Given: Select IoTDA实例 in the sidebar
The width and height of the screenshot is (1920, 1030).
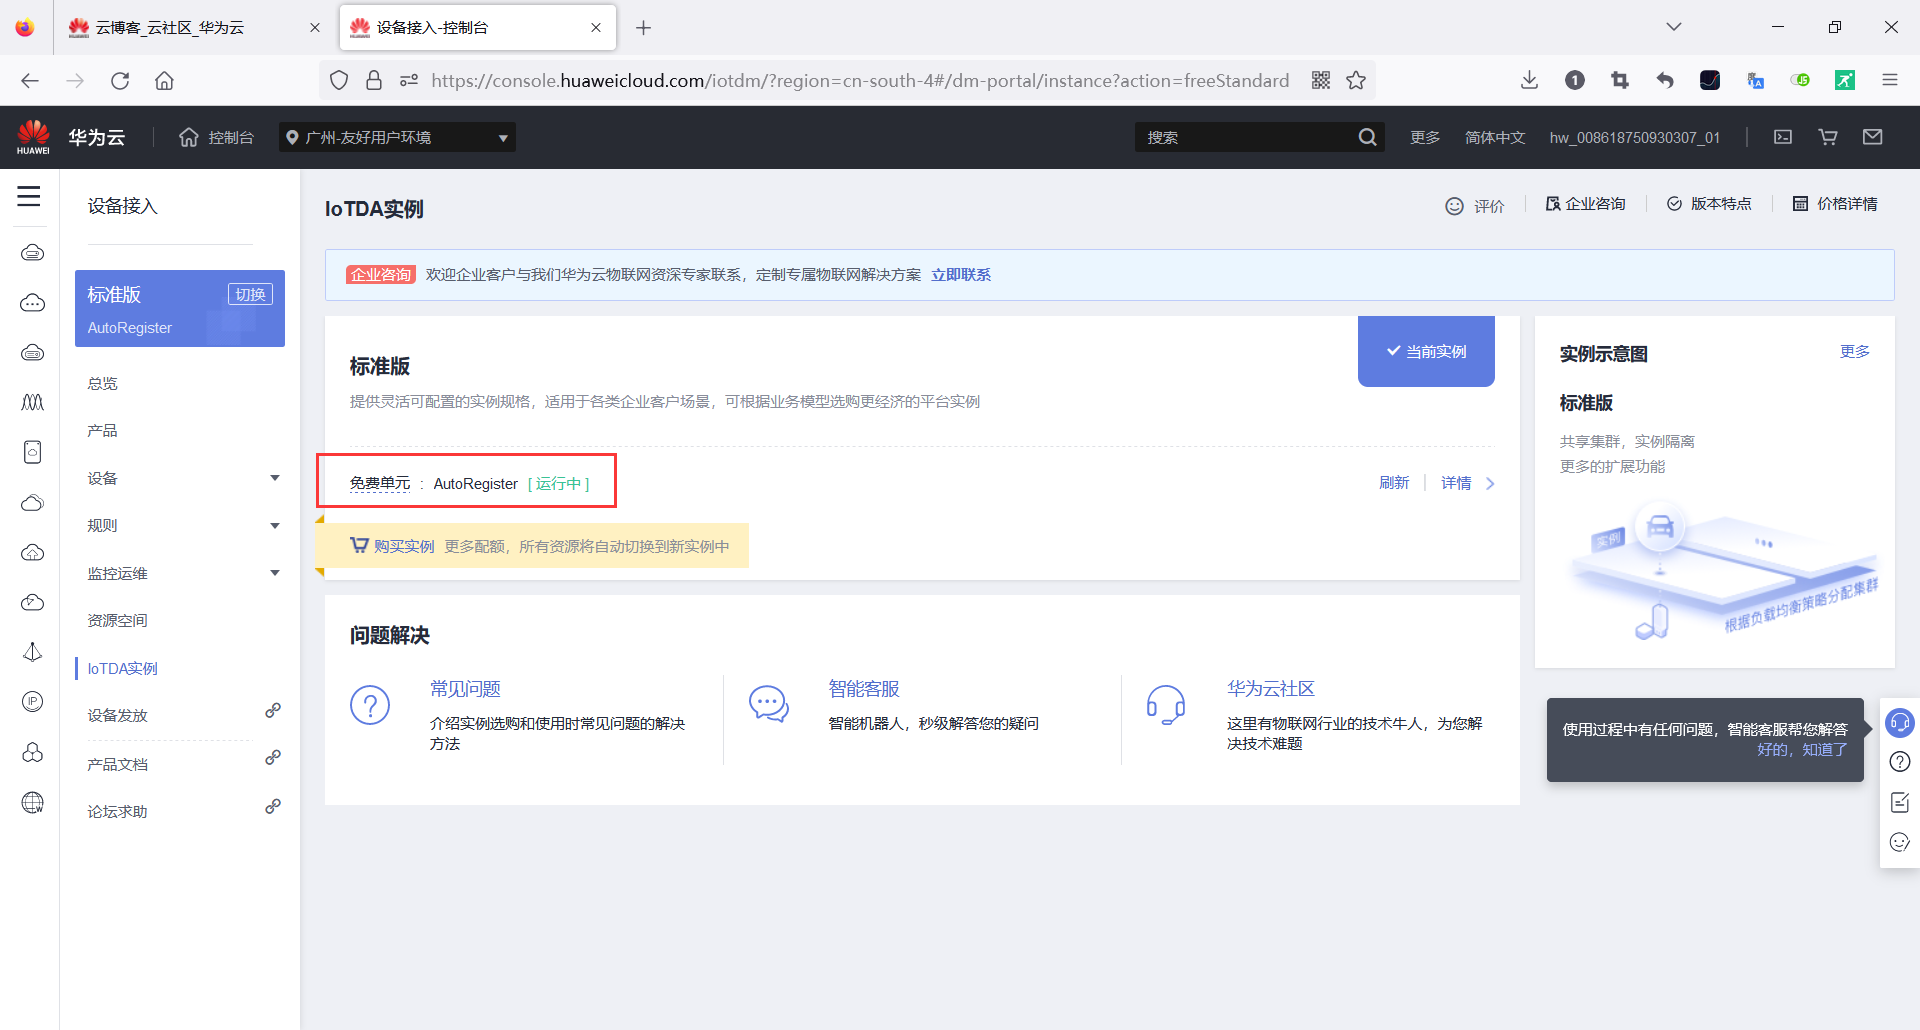Looking at the screenshot, I should coord(122,668).
